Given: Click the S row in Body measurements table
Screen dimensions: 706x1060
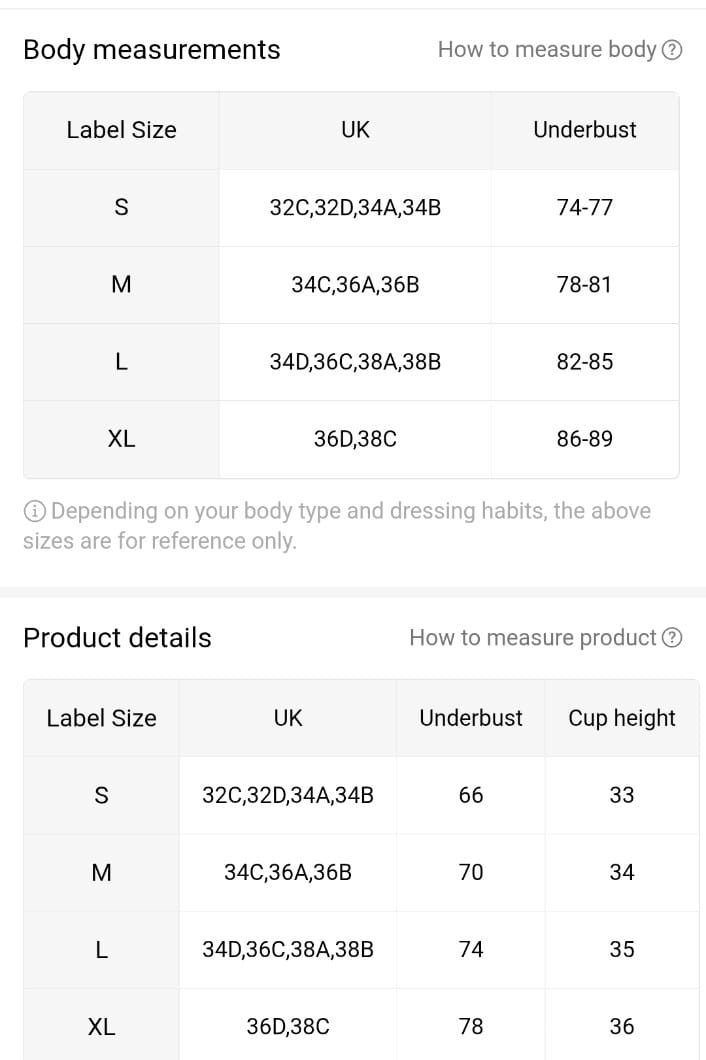Looking at the screenshot, I should (351, 208).
